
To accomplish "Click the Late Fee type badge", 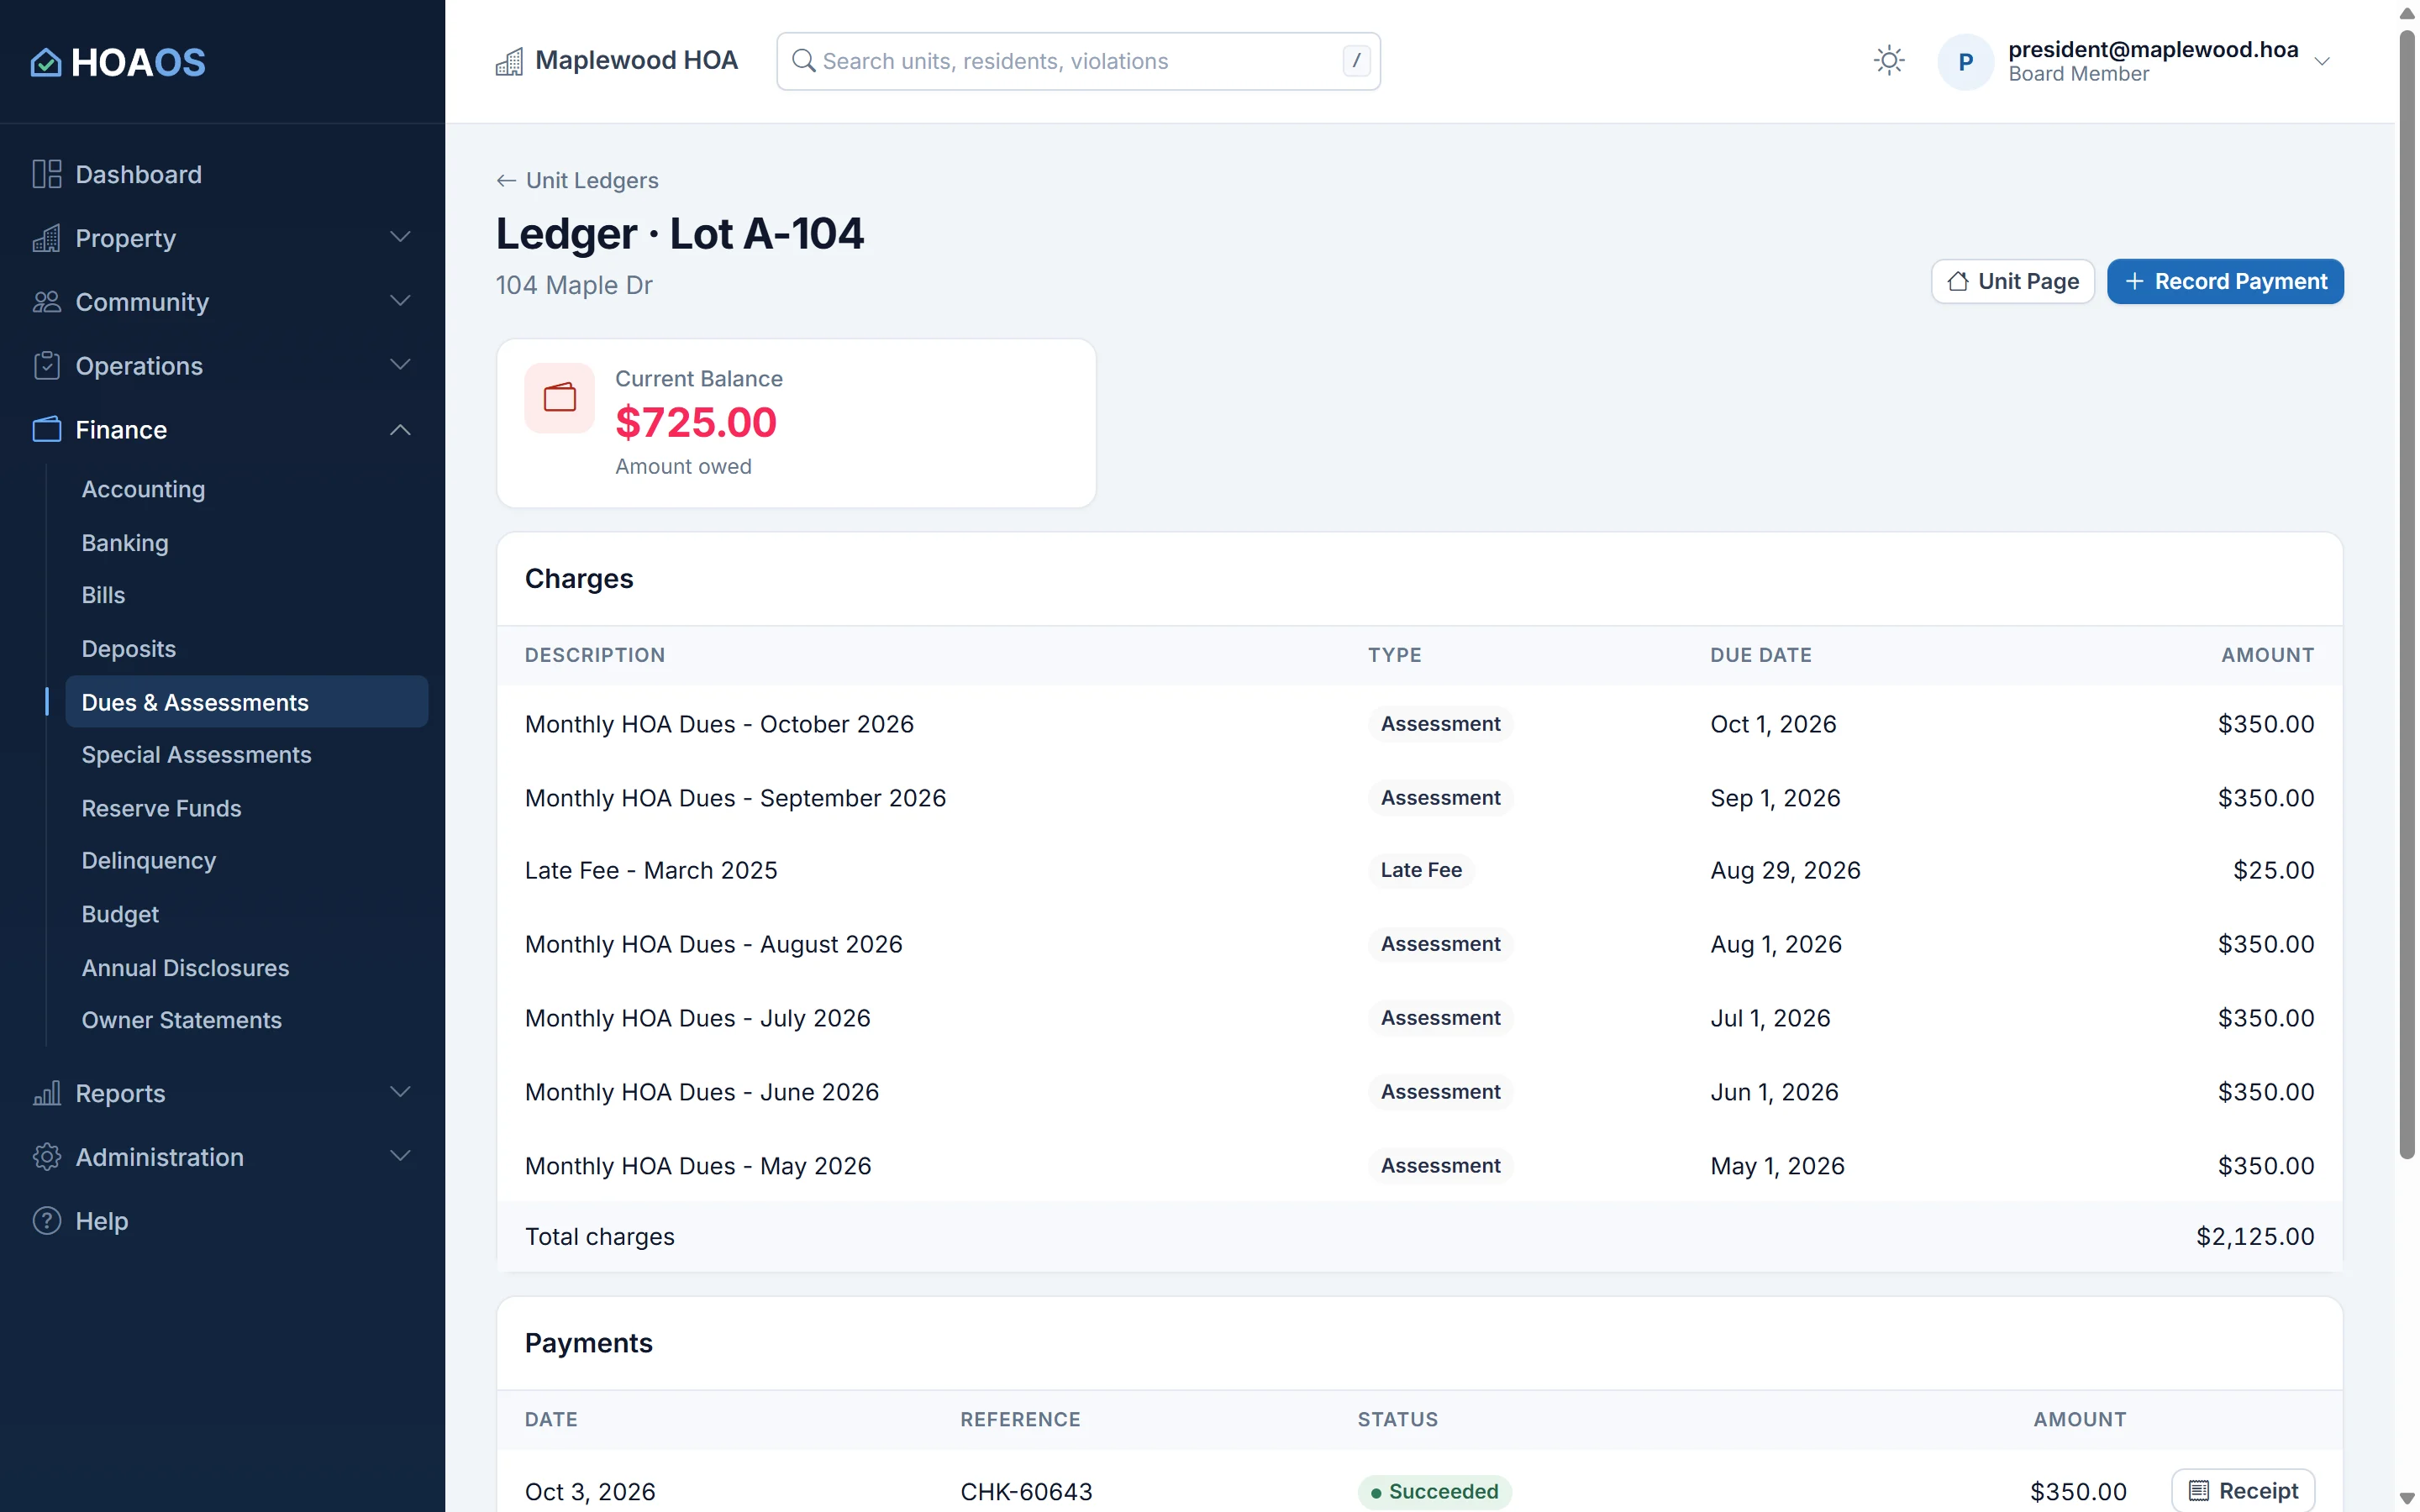I will click(x=1421, y=871).
